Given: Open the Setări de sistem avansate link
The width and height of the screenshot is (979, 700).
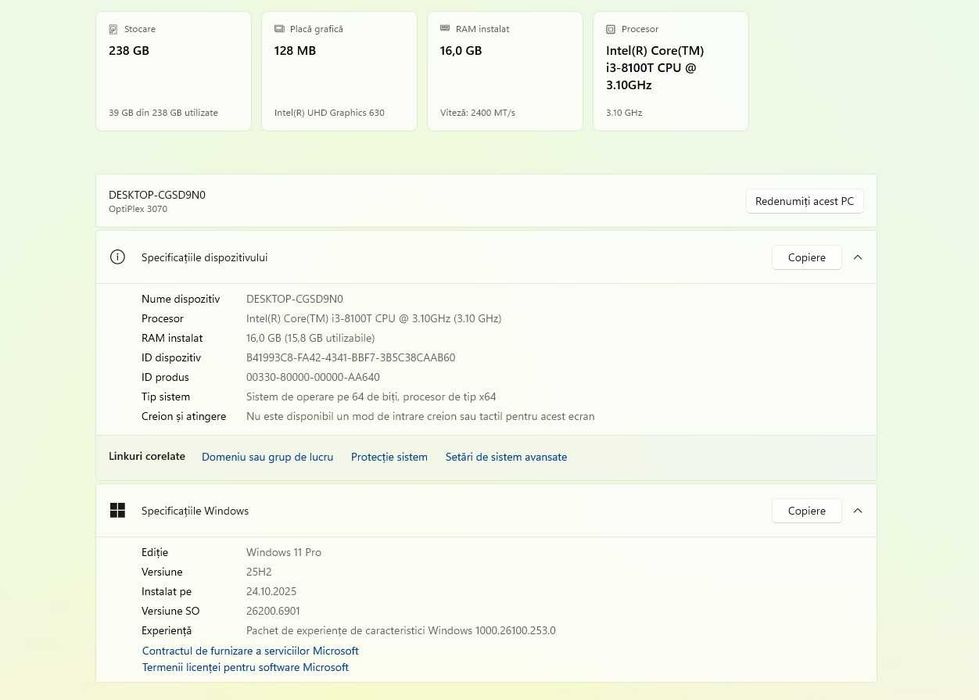Looking at the screenshot, I should point(506,457).
